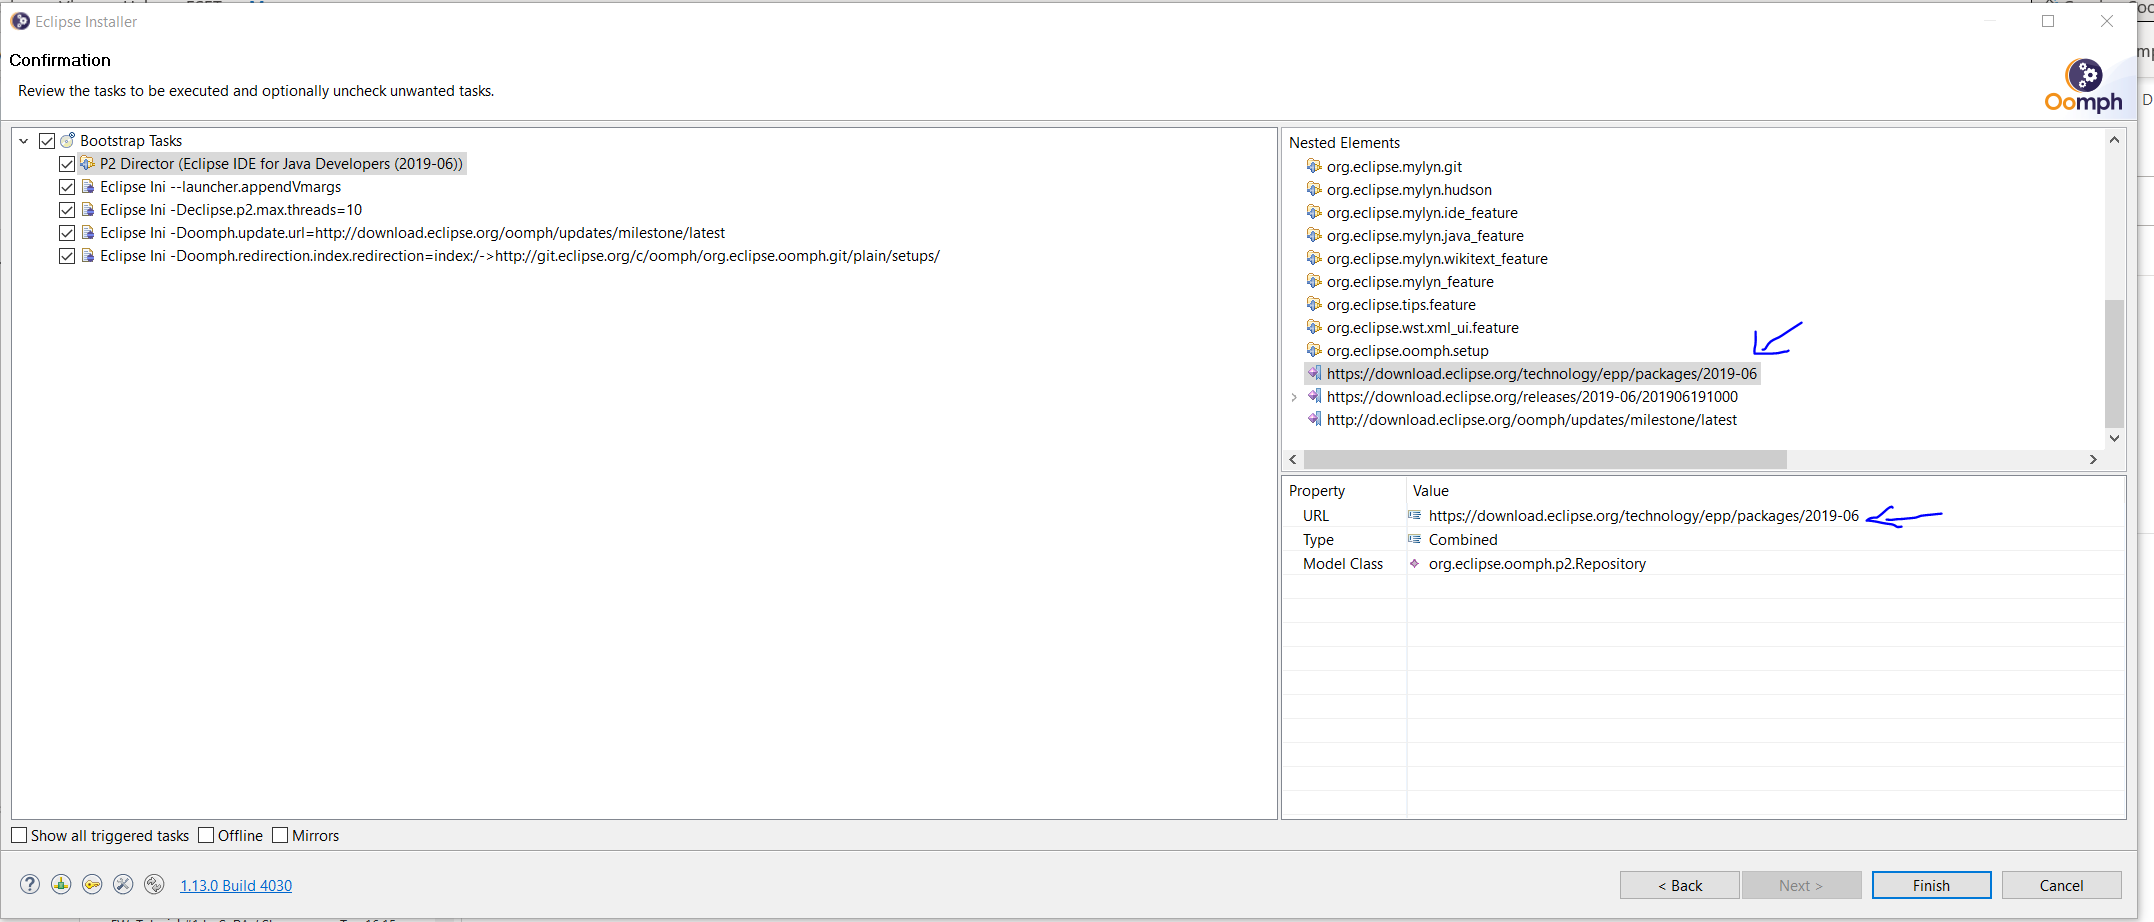Click the org.eclipse.tips.feature requirement icon
2154x922 pixels.
1314,304
